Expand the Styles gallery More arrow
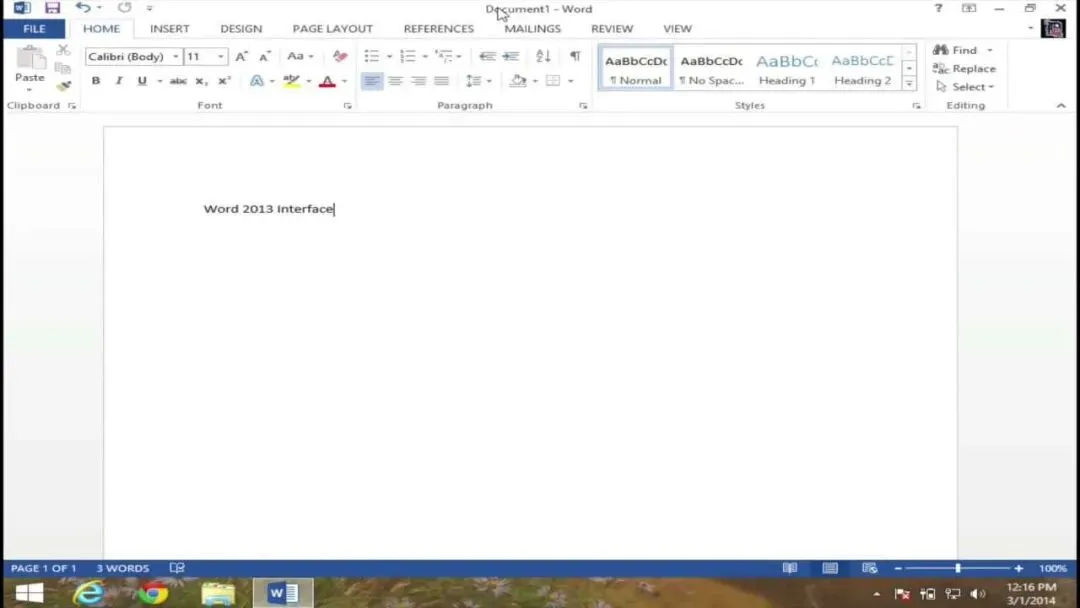 pos(909,84)
